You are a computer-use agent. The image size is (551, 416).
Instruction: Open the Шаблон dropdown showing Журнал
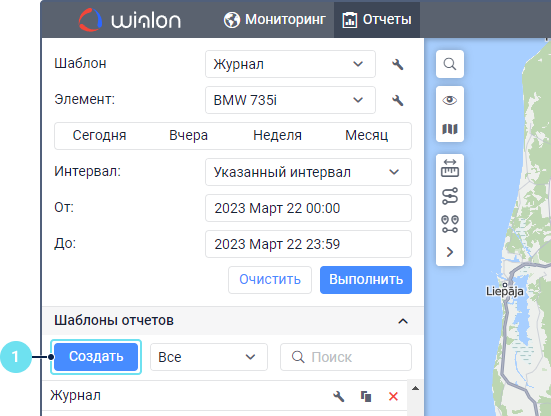(290, 64)
